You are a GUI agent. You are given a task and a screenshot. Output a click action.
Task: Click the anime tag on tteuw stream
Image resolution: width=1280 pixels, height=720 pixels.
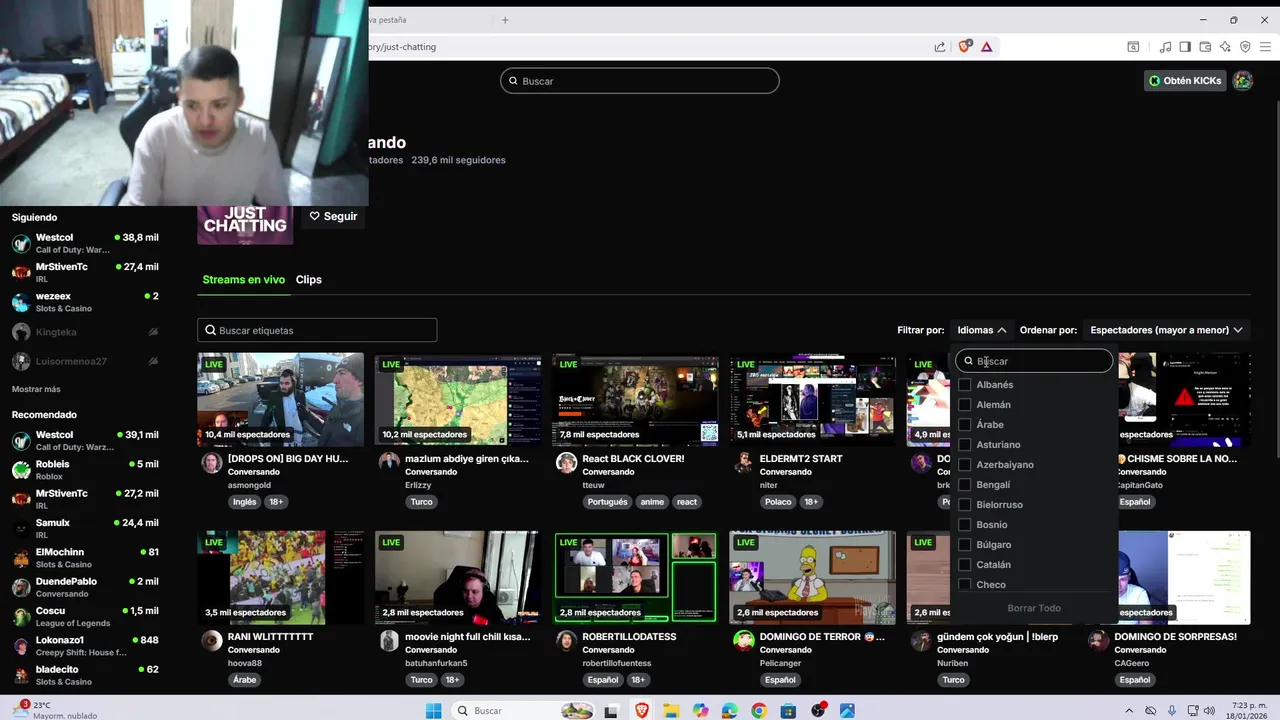(652, 502)
